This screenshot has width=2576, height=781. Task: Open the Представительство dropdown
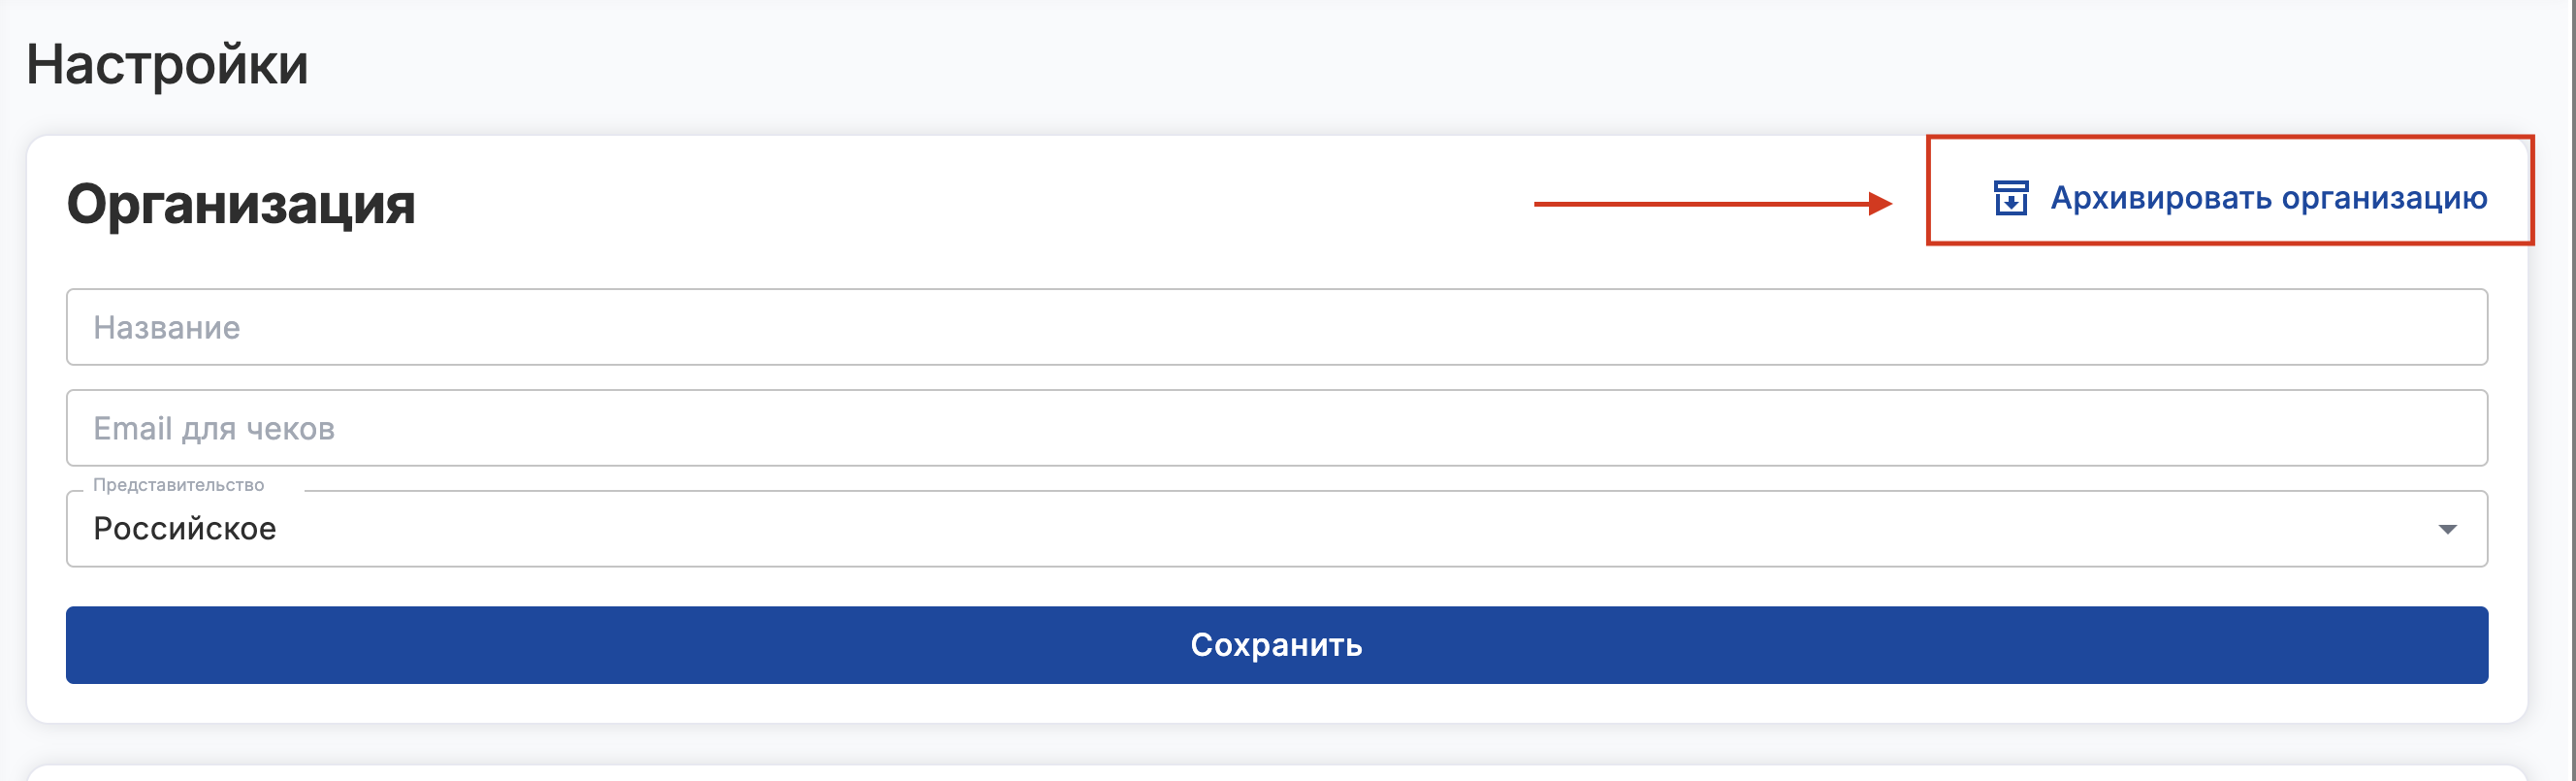pos(1276,529)
